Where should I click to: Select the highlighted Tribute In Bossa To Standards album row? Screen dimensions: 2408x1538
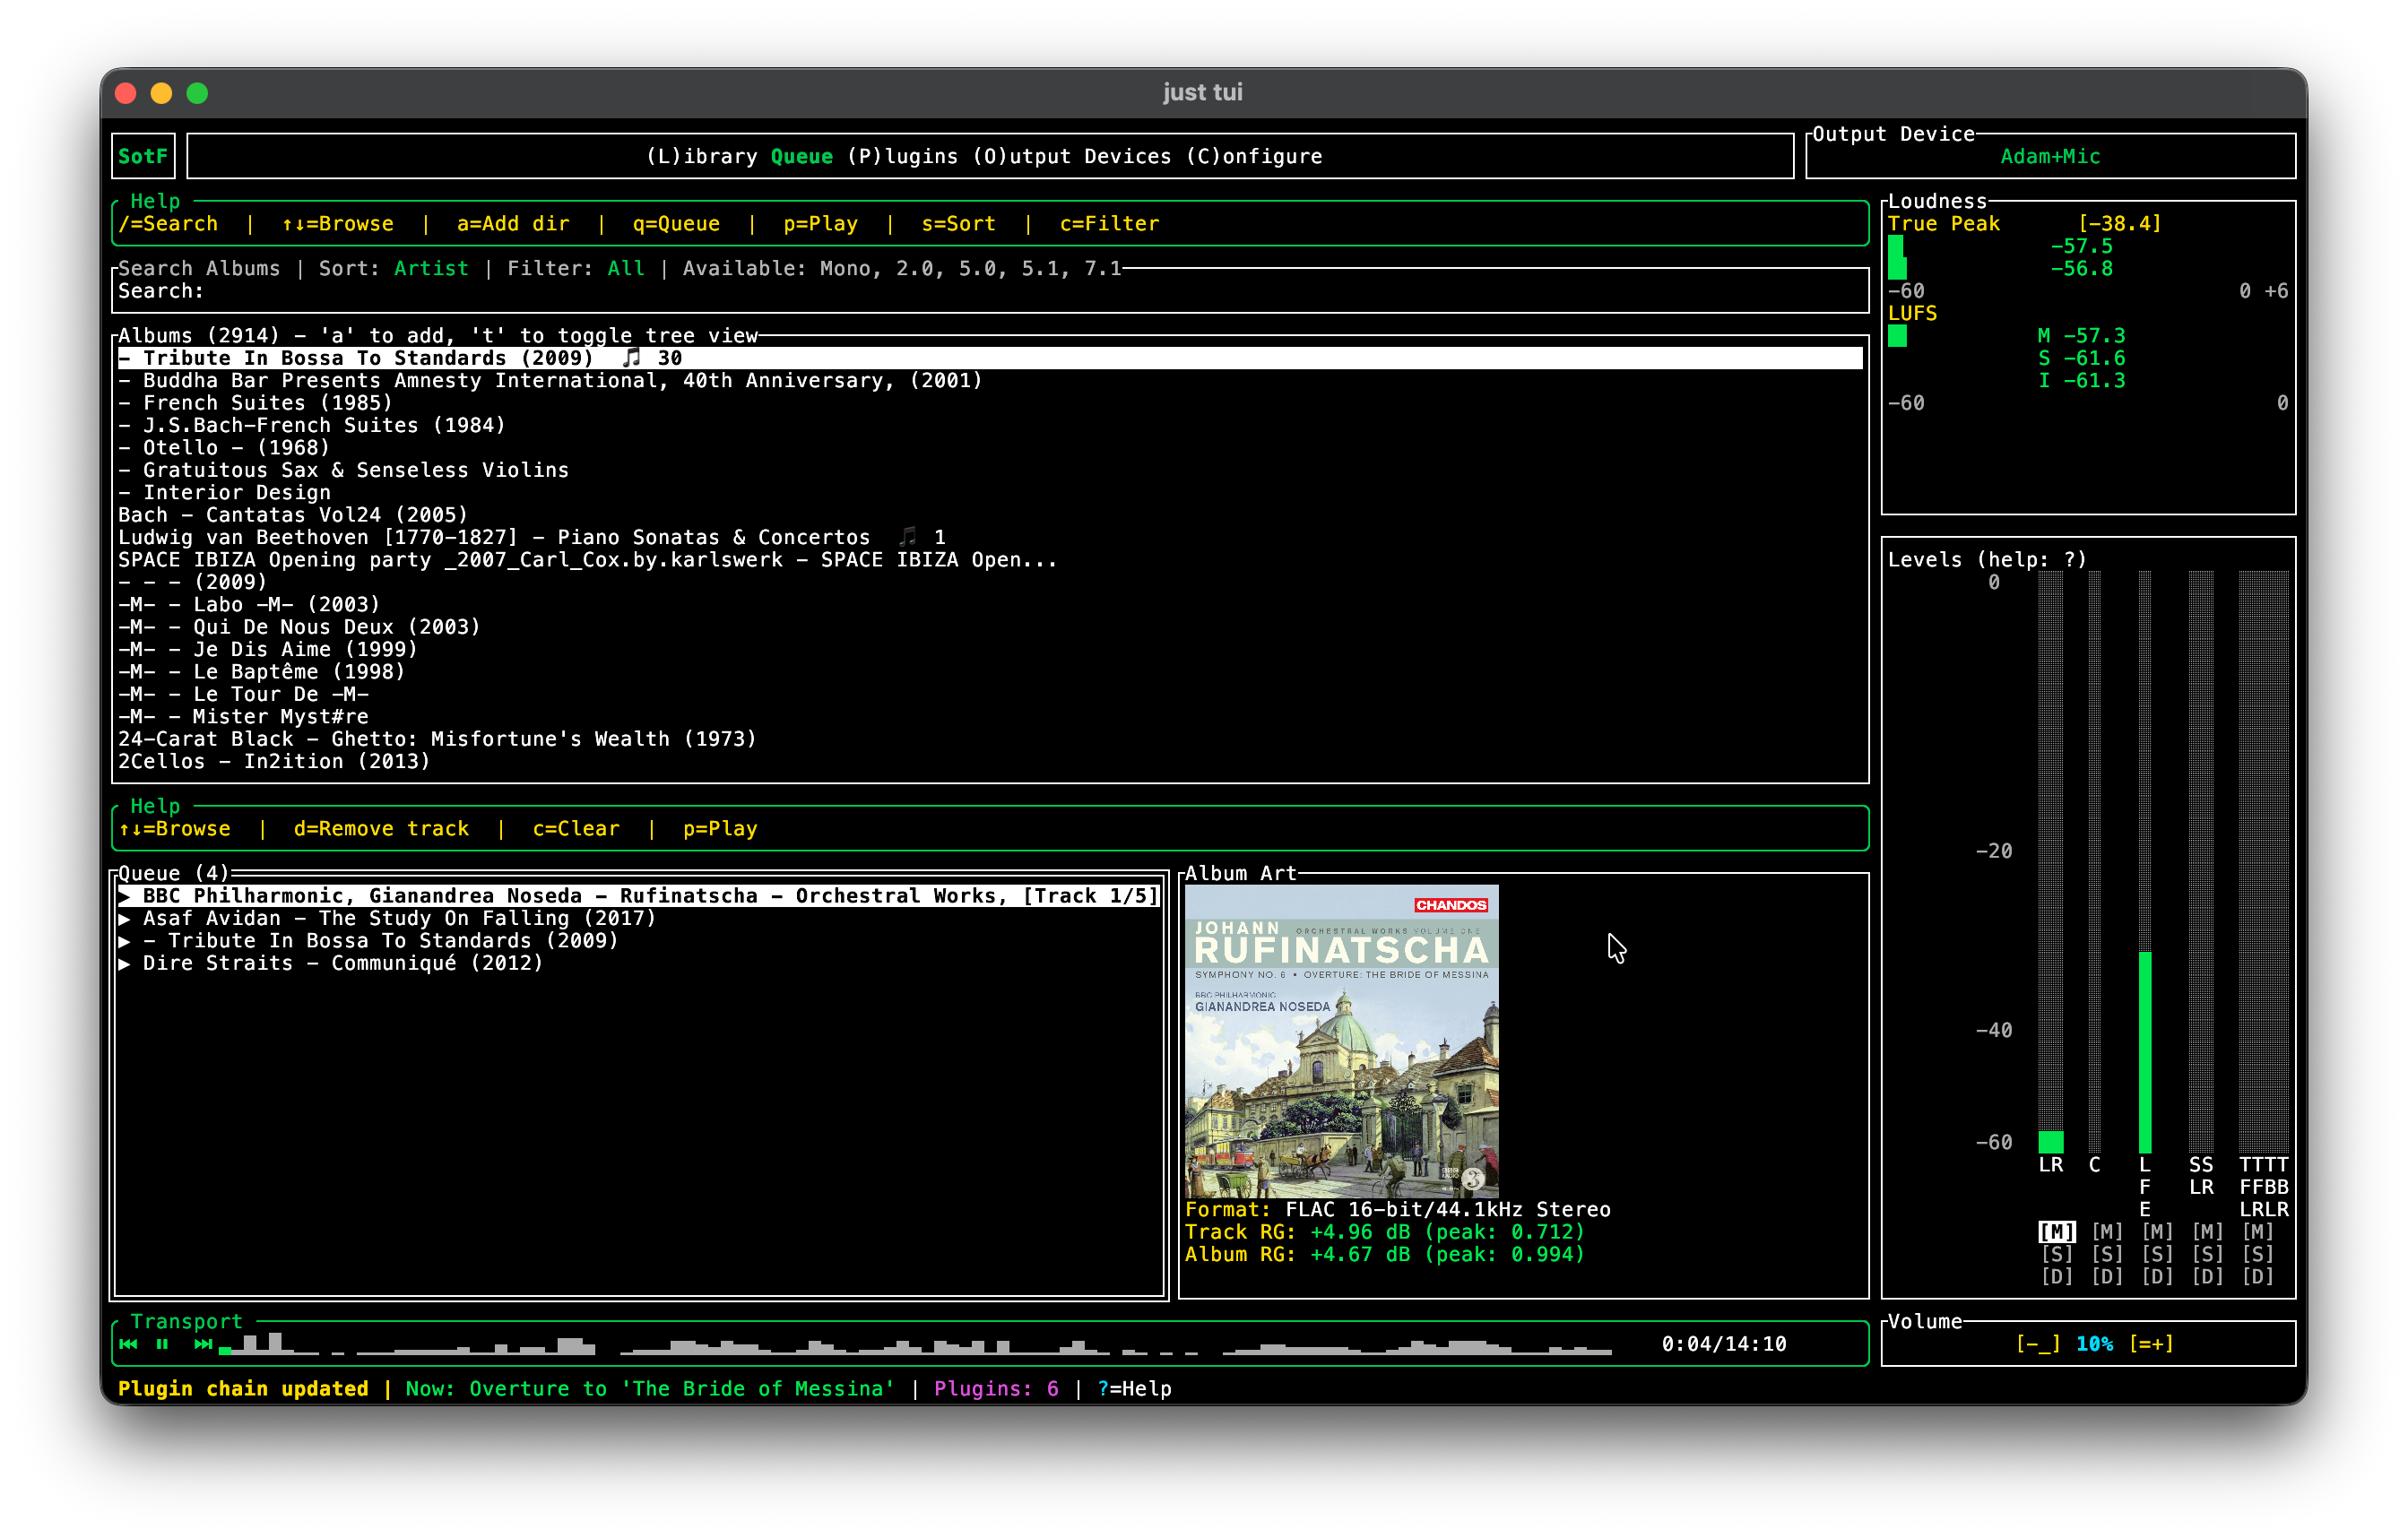click(990, 358)
